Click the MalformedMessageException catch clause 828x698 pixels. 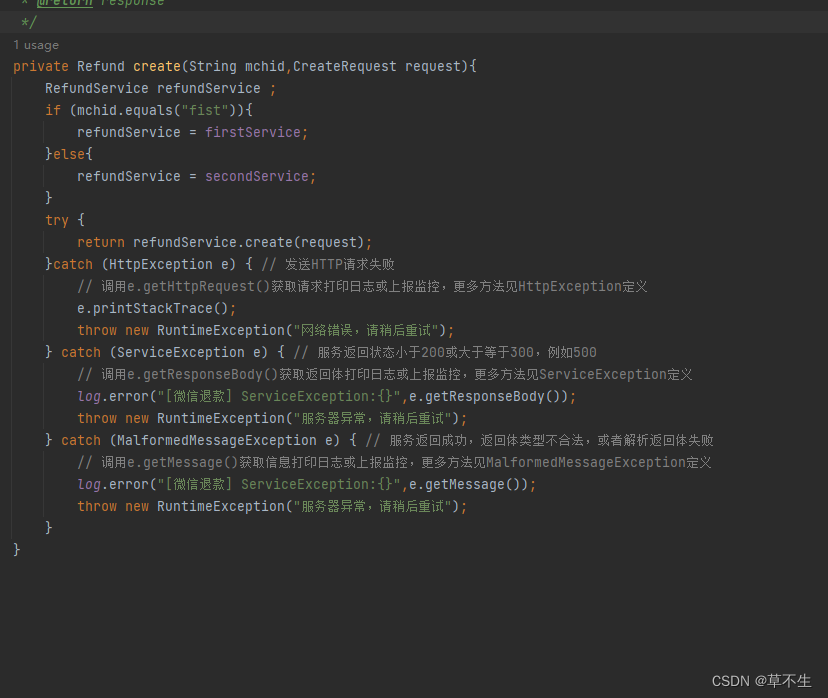[x=198, y=440]
